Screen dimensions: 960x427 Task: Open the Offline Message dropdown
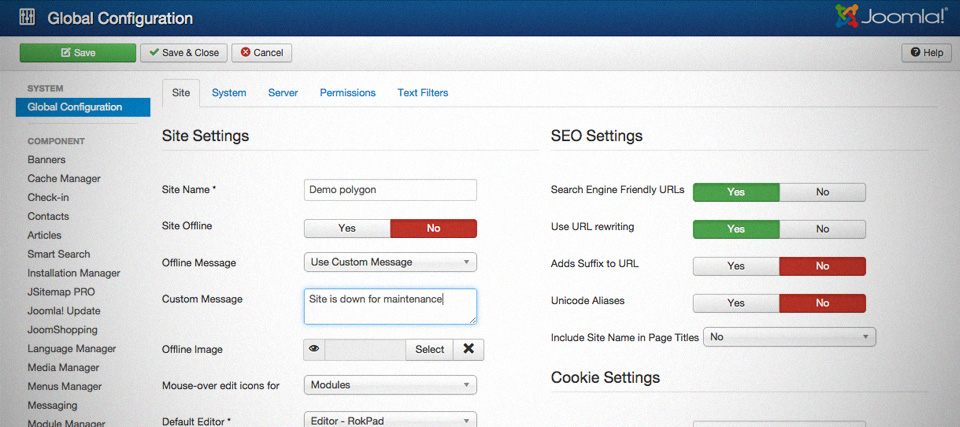click(x=390, y=262)
